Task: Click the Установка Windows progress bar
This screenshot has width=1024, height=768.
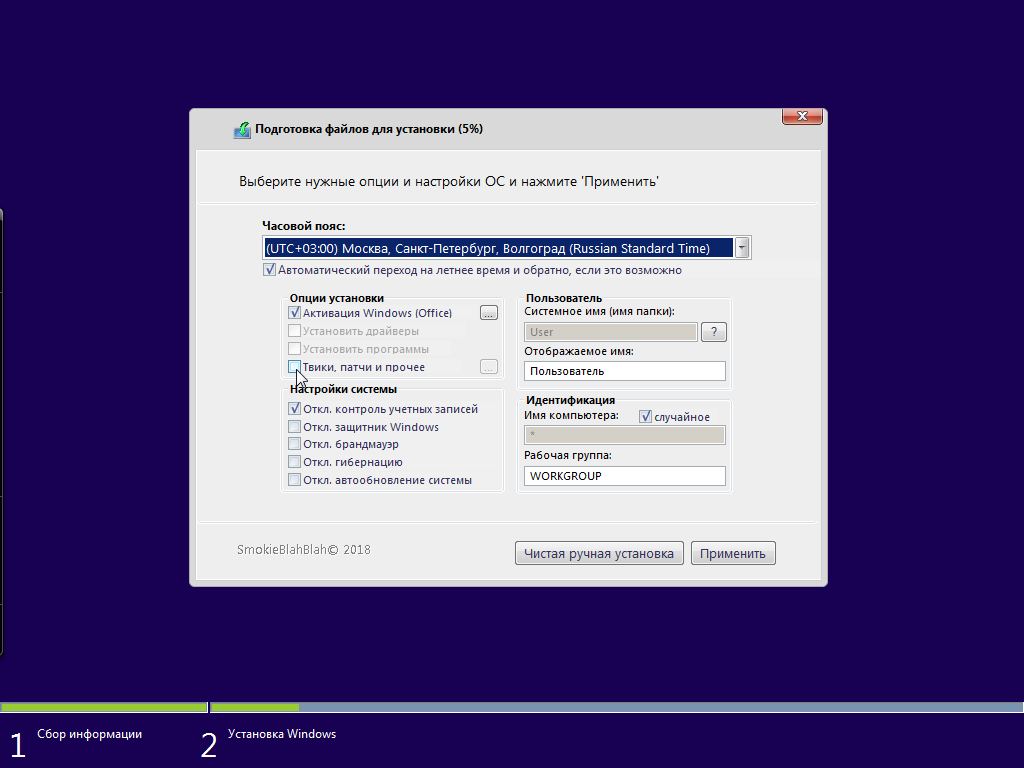Action: (616, 707)
